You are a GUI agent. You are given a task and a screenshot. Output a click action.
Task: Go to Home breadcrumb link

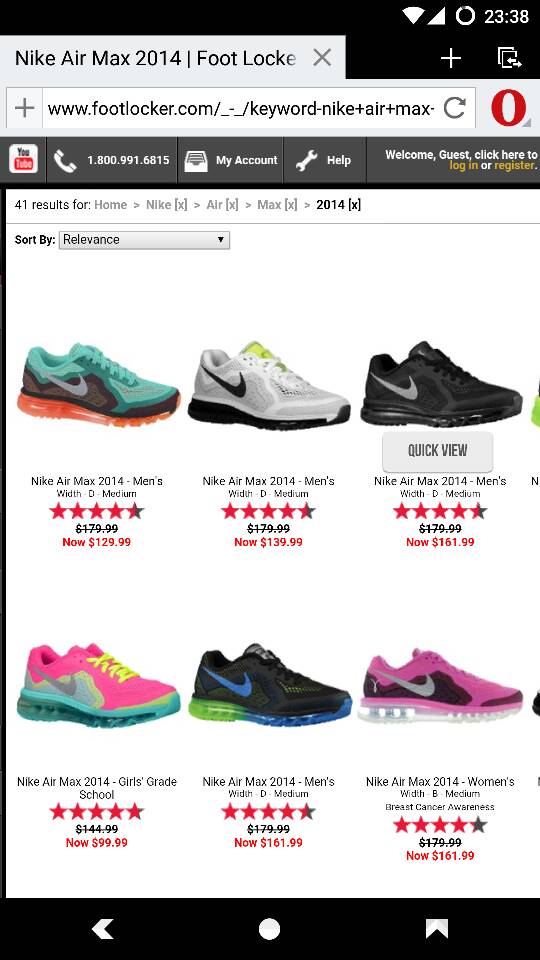111,205
